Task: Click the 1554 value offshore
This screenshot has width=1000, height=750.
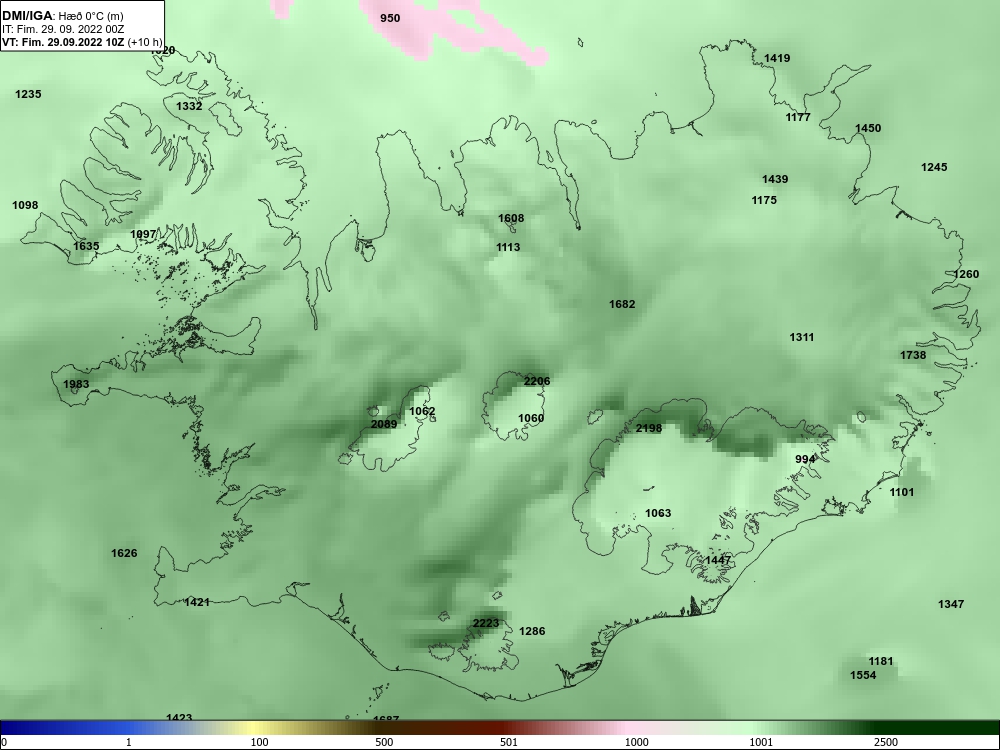Action: pyautogui.click(x=863, y=675)
